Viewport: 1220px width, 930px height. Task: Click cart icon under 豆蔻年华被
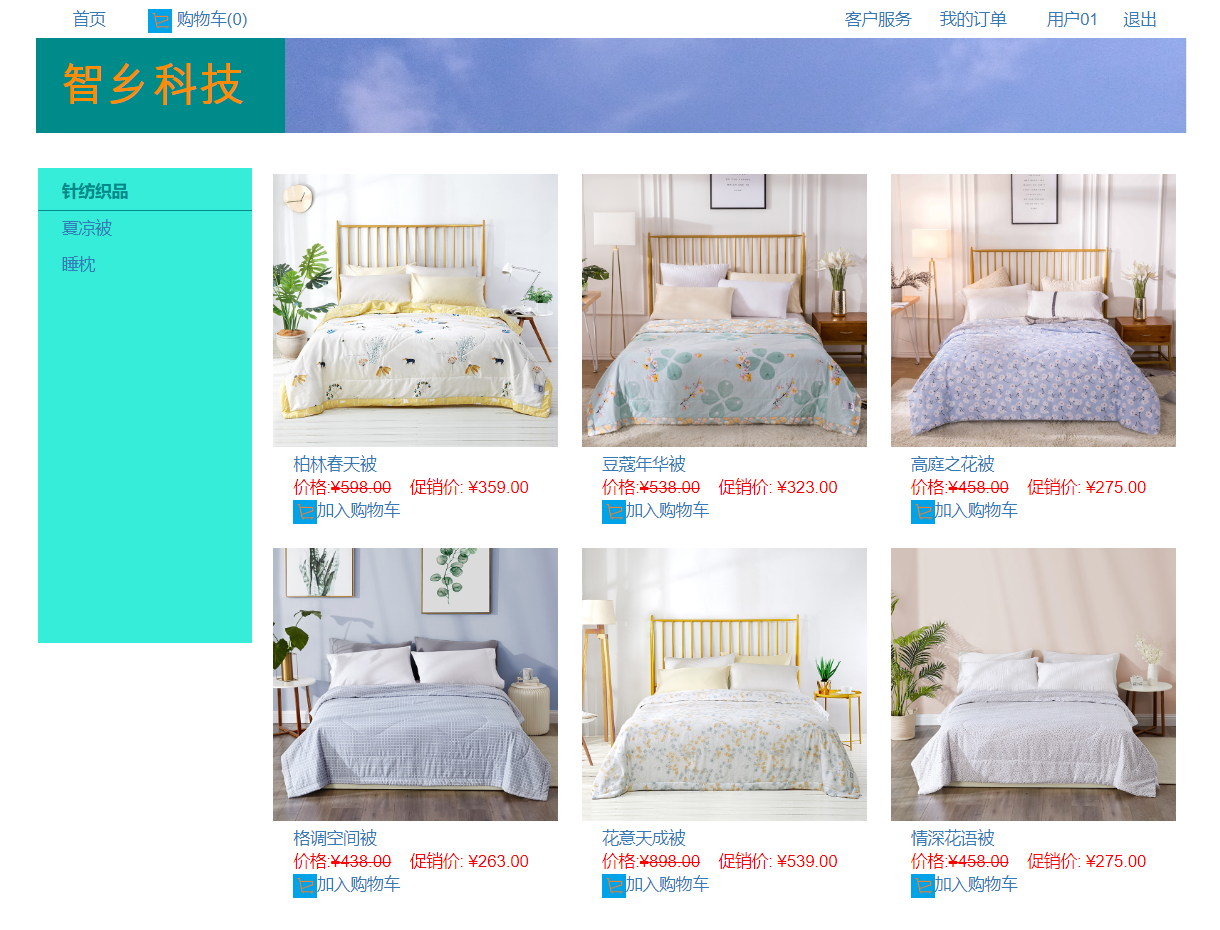(x=614, y=512)
